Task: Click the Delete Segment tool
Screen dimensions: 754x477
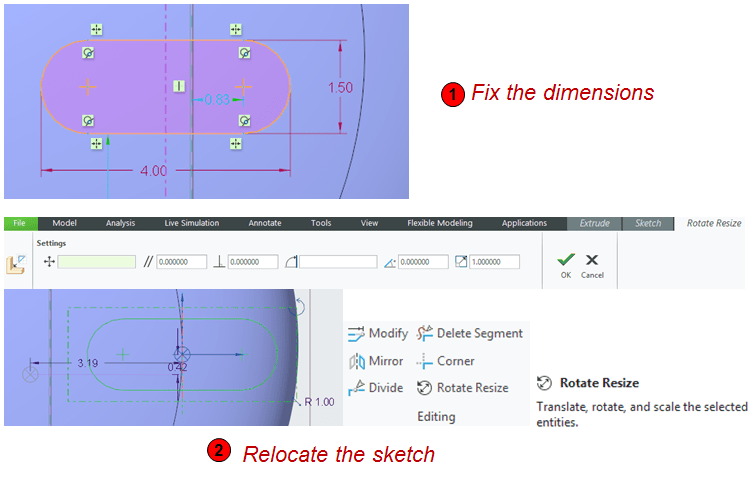Action: 424,334
